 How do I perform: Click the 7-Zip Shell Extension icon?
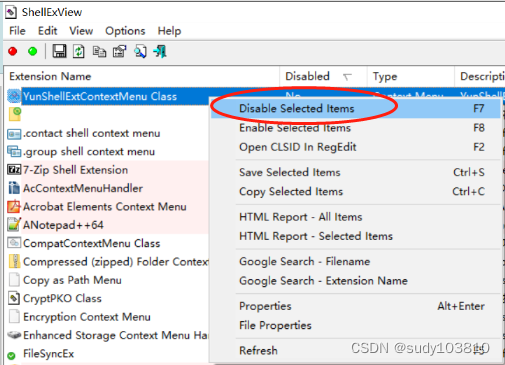(x=14, y=170)
